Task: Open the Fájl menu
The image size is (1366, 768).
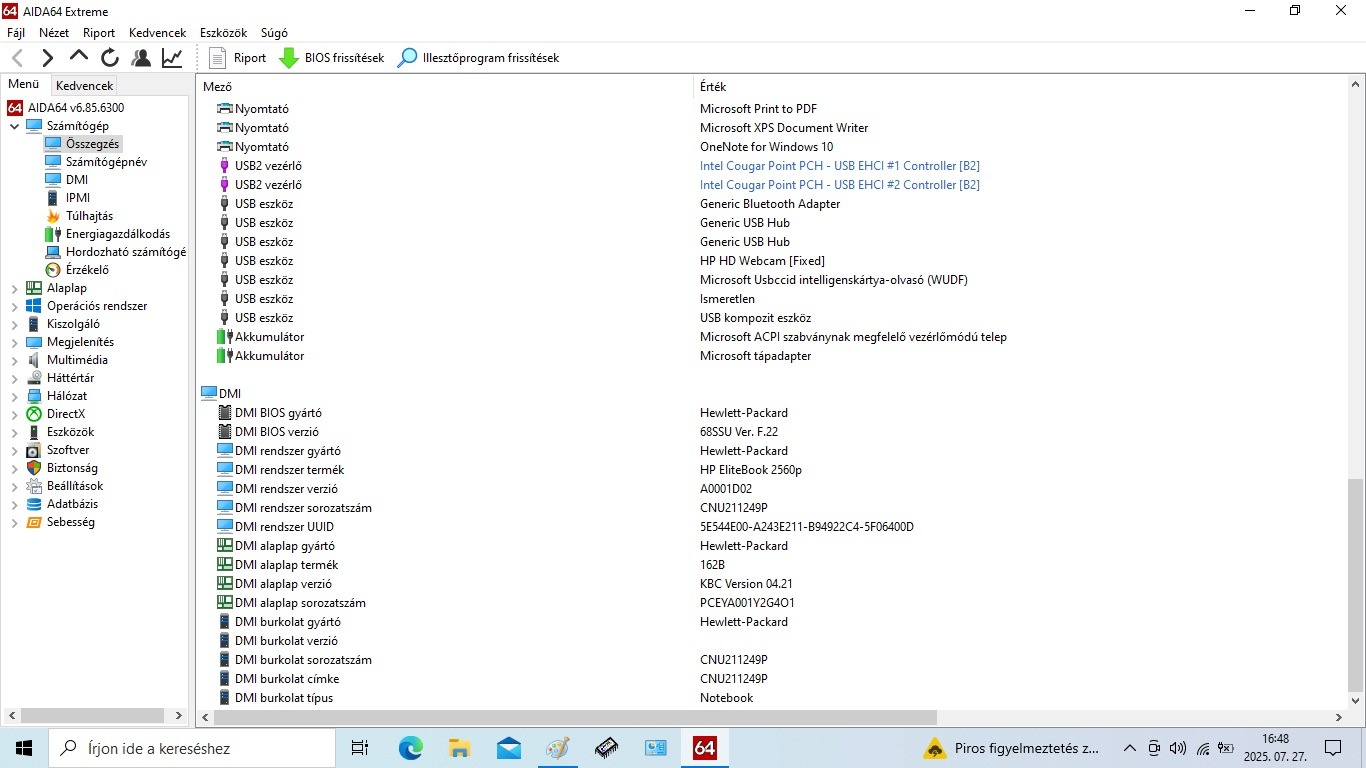Action: (x=16, y=33)
